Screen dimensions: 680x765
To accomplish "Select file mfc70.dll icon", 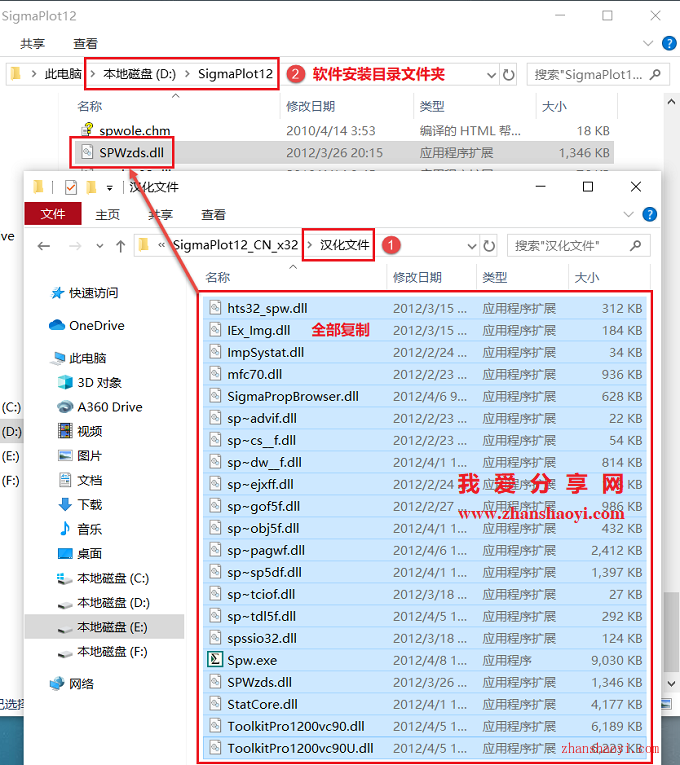I will point(215,374).
